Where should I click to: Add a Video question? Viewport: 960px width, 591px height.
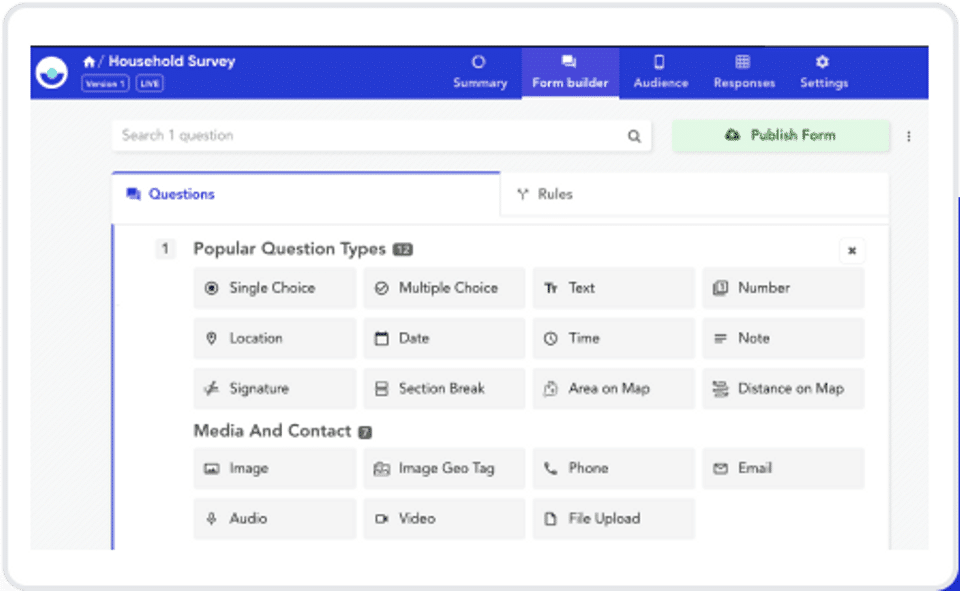444,519
